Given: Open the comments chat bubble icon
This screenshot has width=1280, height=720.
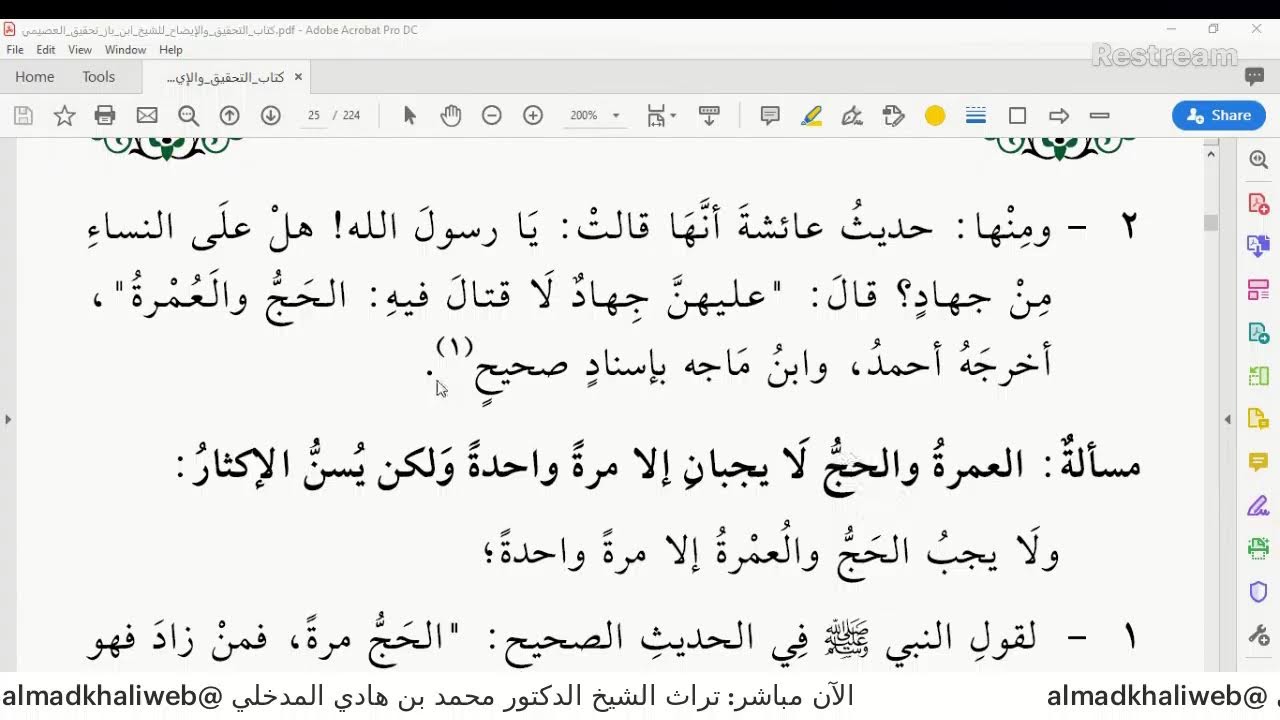Looking at the screenshot, I should pos(1254,77).
